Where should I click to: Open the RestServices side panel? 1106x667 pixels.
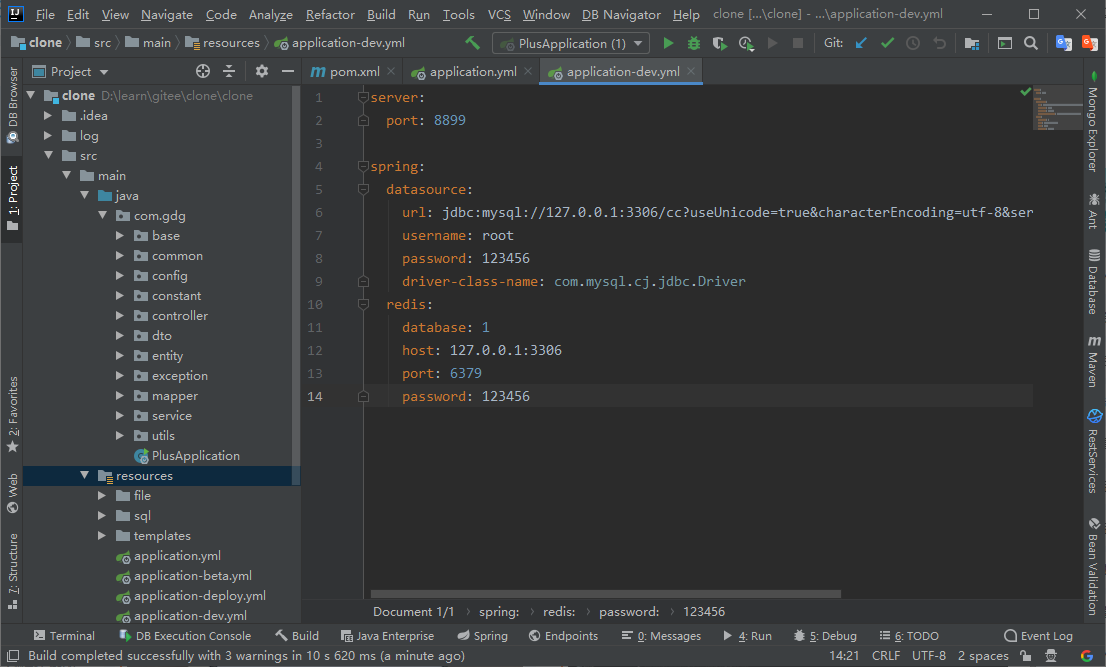click(x=1093, y=451)
